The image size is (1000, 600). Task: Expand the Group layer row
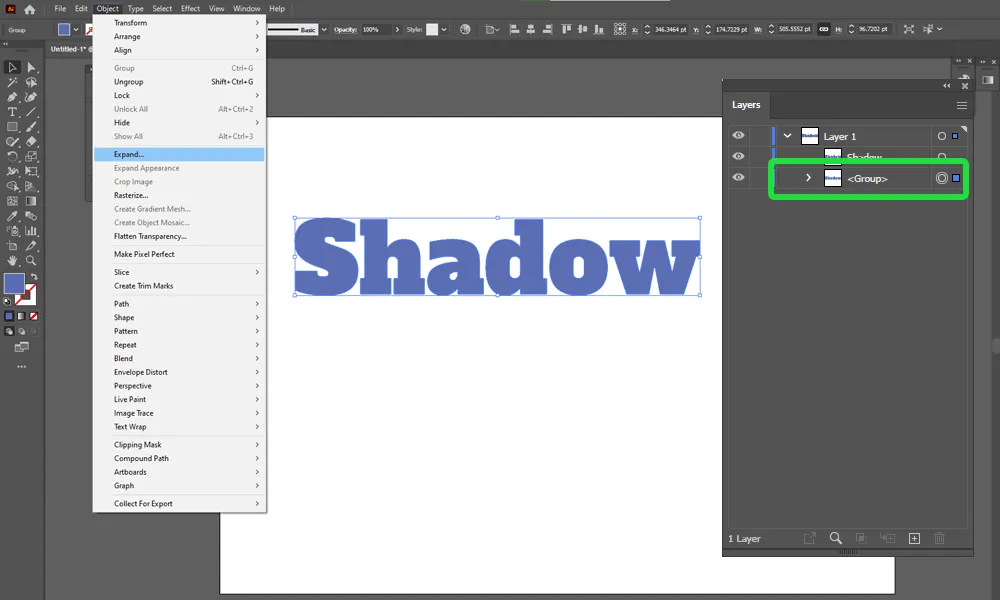coord(808,178)
